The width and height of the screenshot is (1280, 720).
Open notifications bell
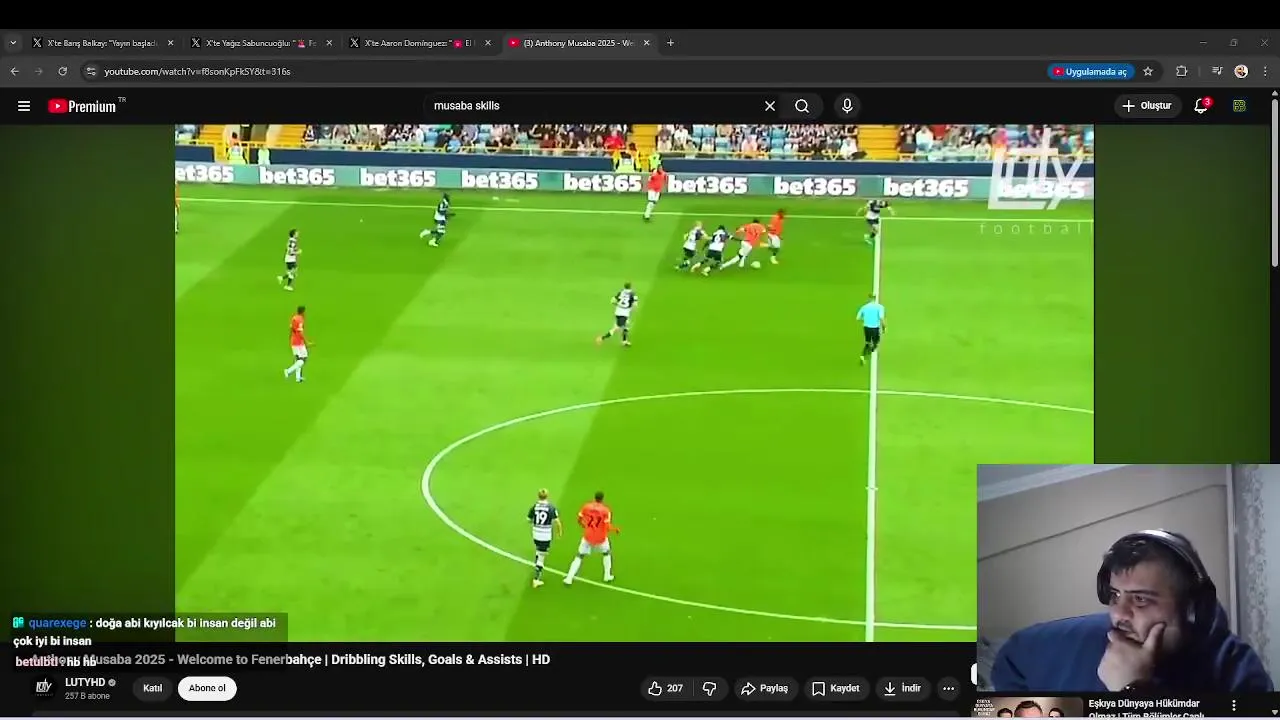point(1201,106)
